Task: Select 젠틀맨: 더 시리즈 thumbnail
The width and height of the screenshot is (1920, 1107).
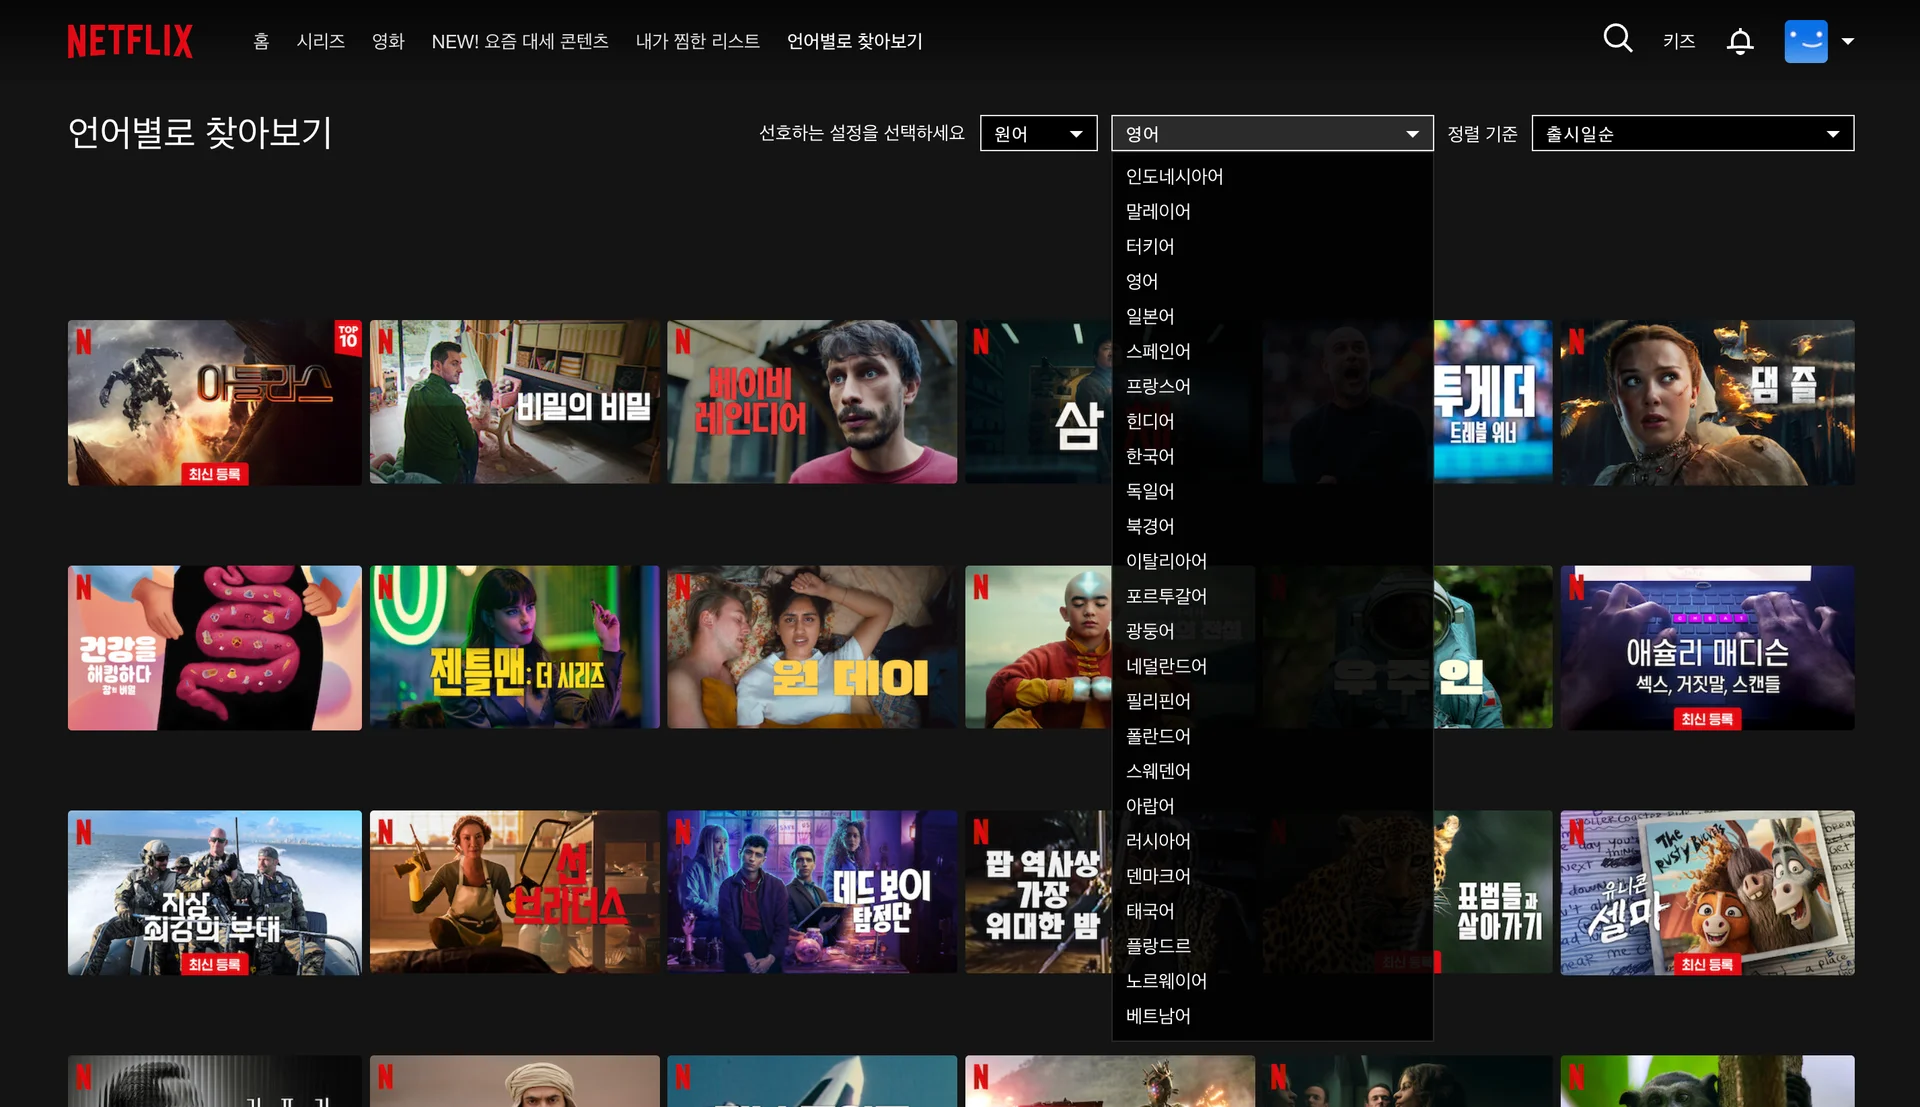Action: click(x=514, y=647)
